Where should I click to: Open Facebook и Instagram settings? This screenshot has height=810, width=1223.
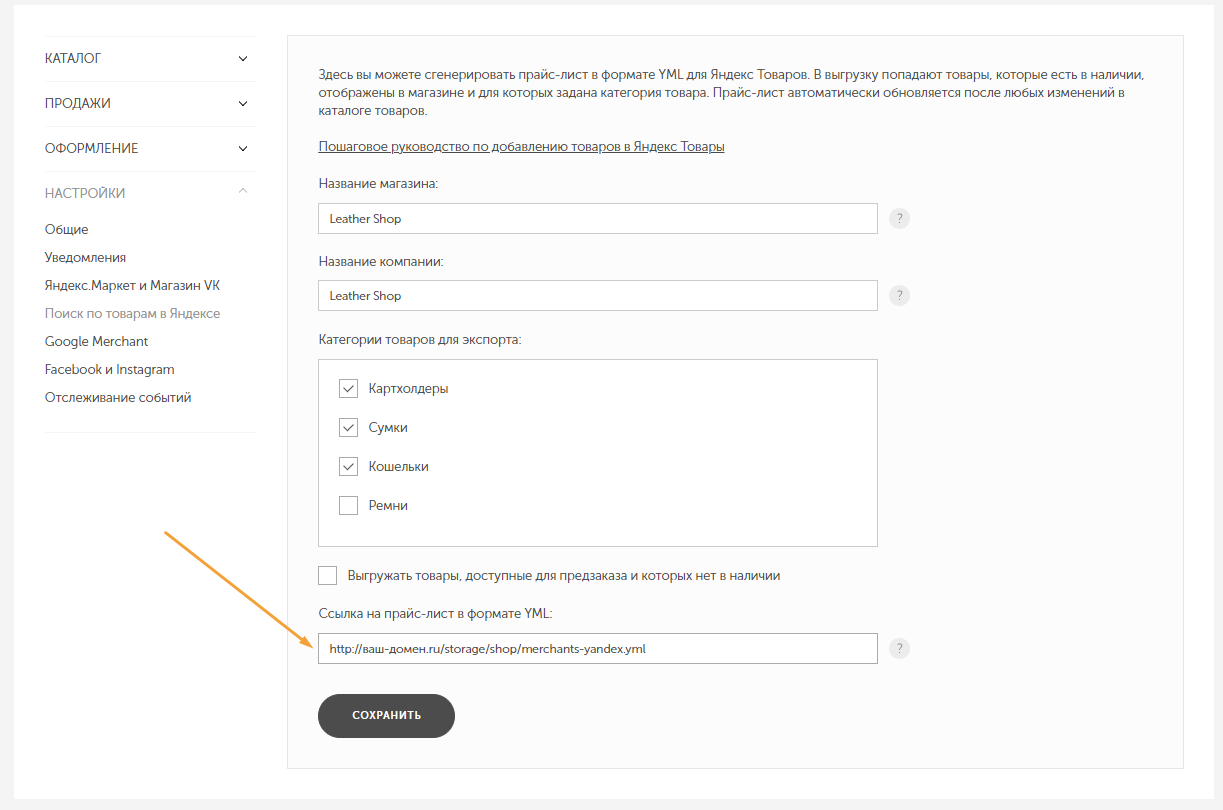coord(110,369)
